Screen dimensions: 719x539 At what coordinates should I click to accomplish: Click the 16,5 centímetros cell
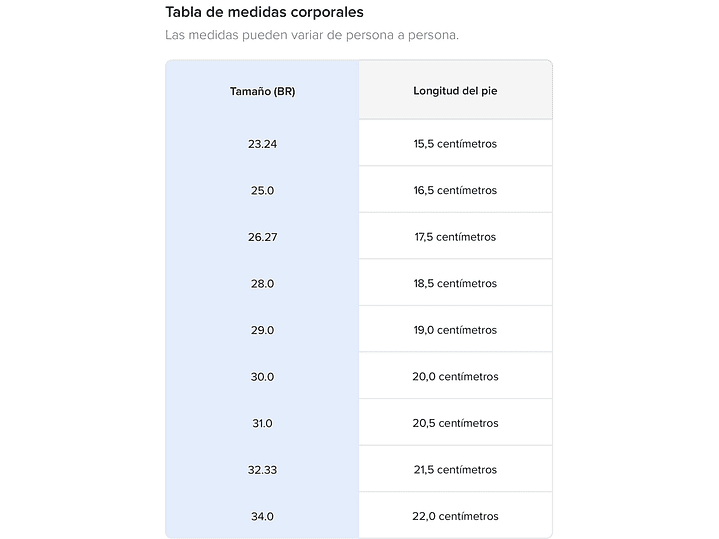pyautogui.click(x=455, y=190)
